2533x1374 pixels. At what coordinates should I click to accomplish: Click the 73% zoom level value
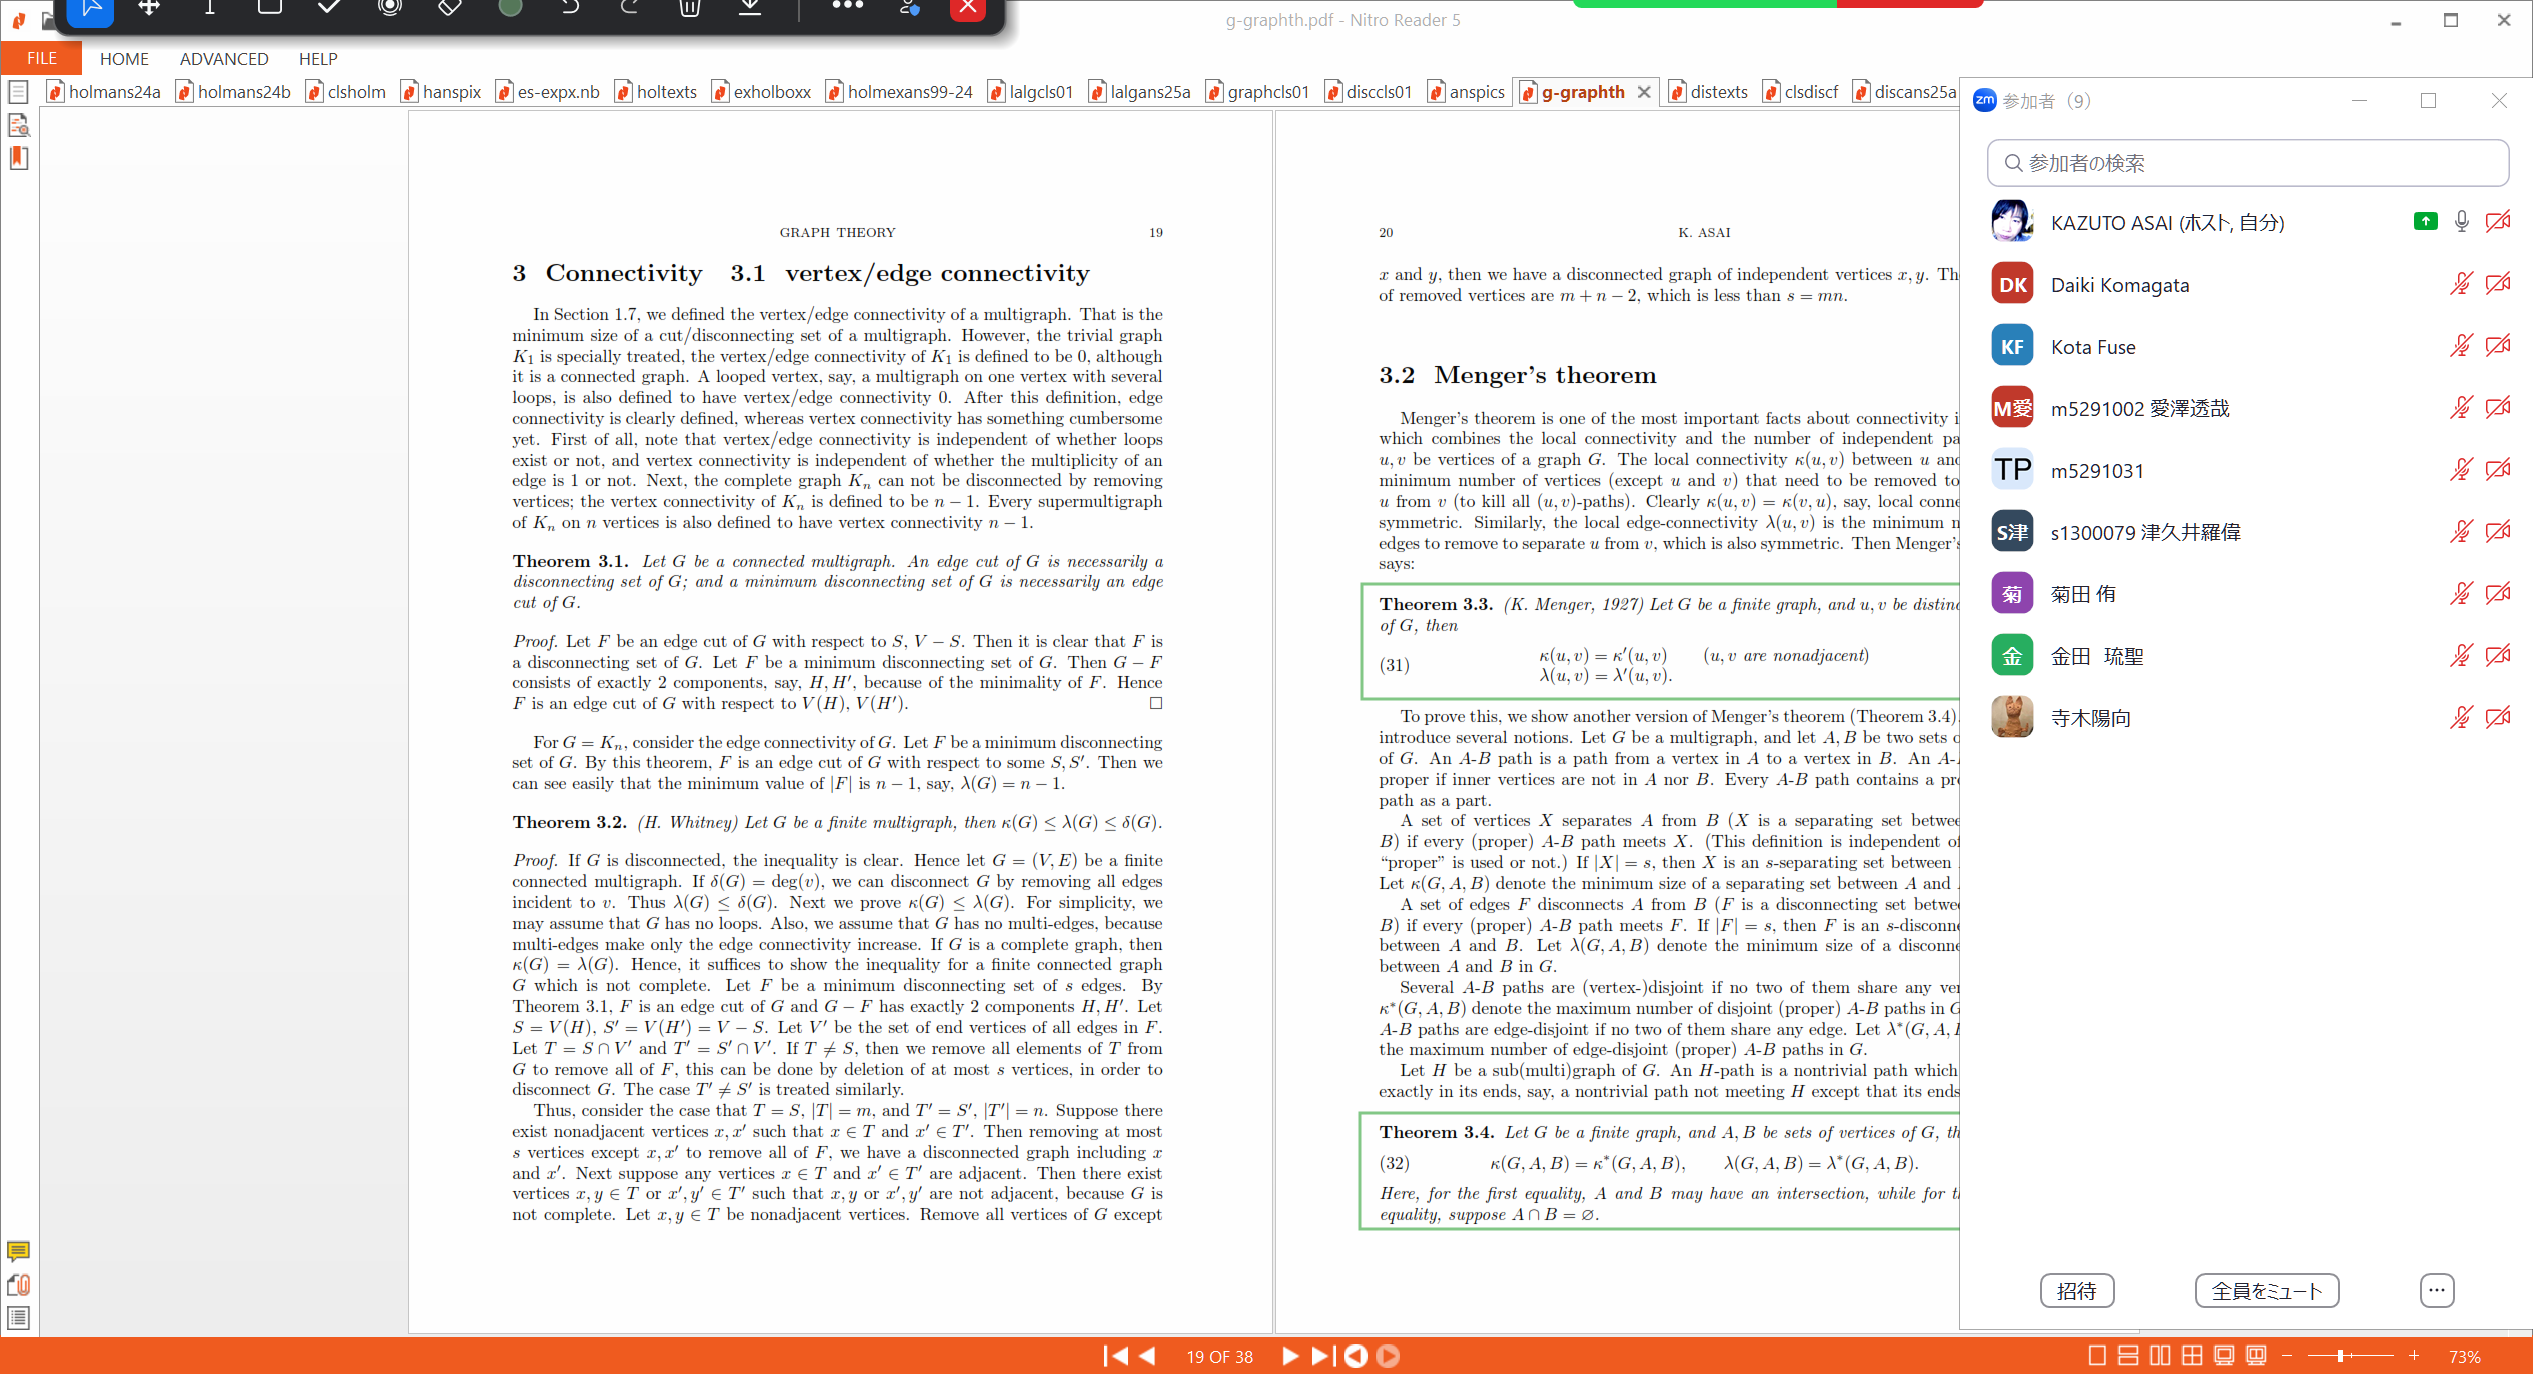(x=2464, y=1357)
